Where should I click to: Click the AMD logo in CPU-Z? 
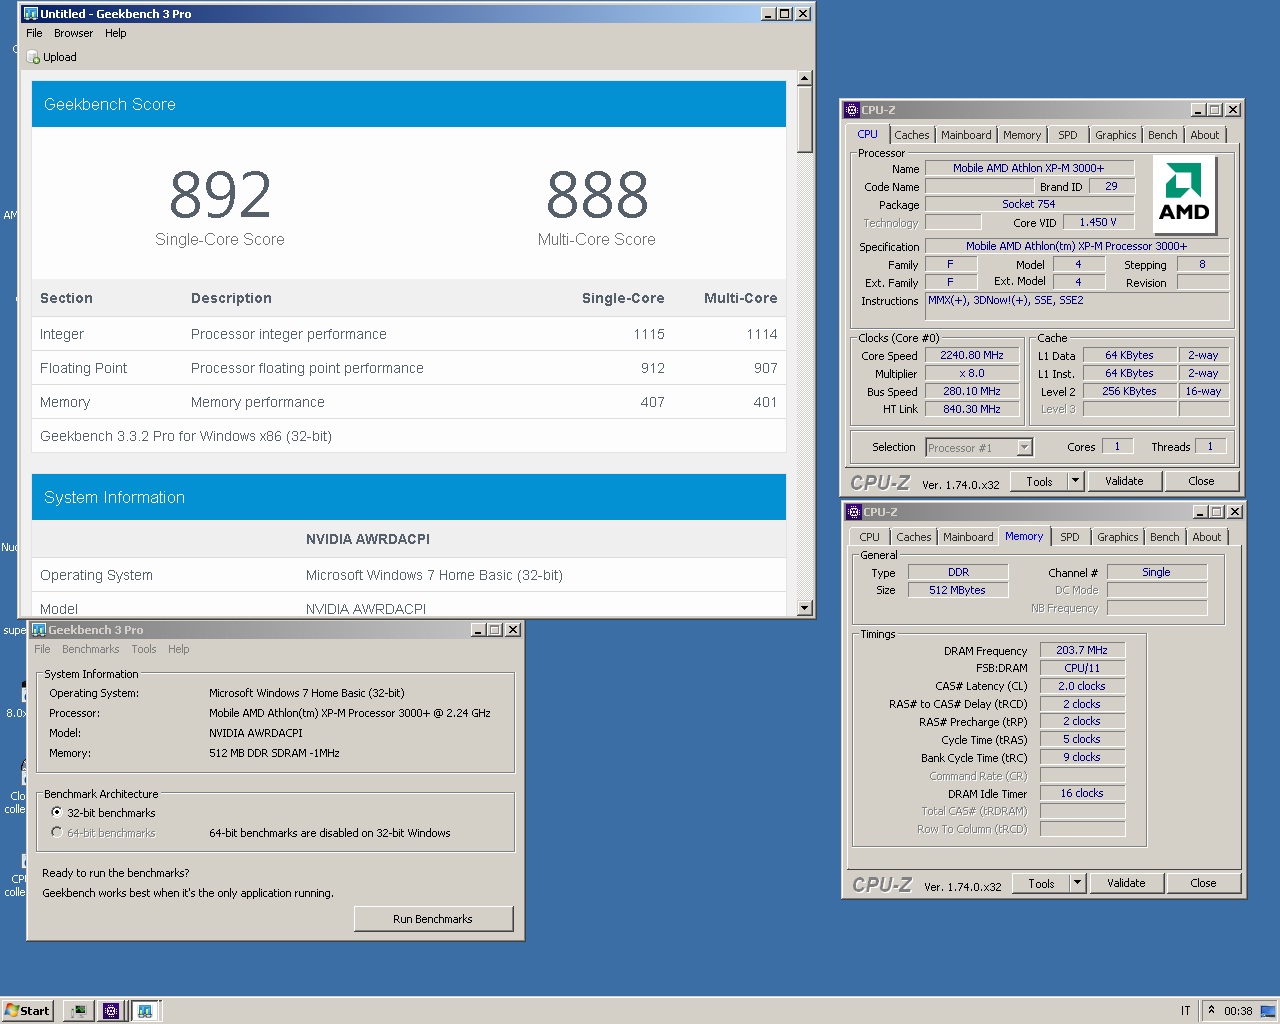1185,195
